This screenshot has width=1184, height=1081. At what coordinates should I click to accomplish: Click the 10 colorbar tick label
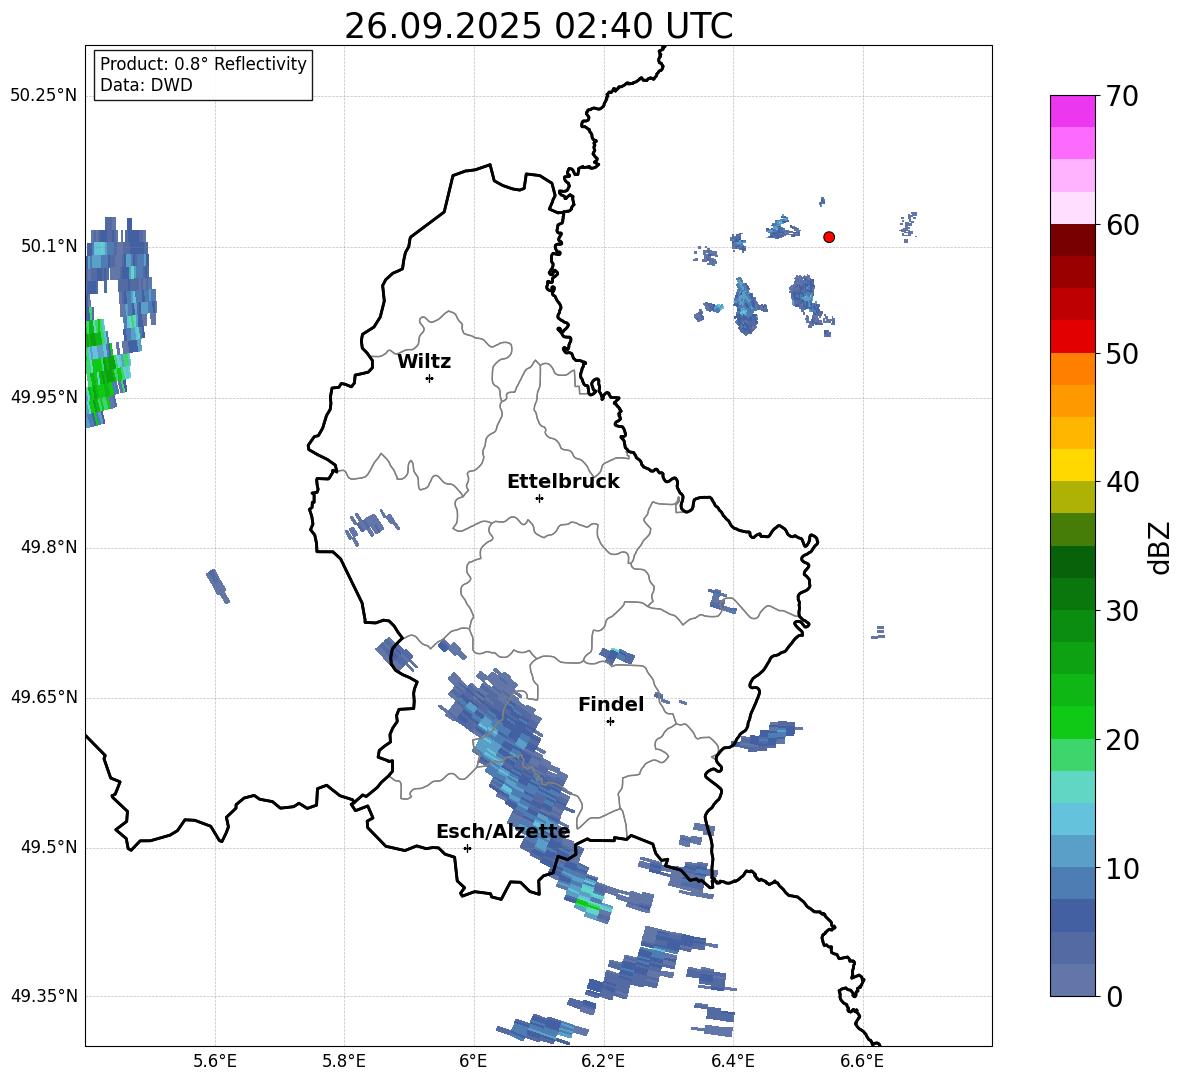(1122, 868)
